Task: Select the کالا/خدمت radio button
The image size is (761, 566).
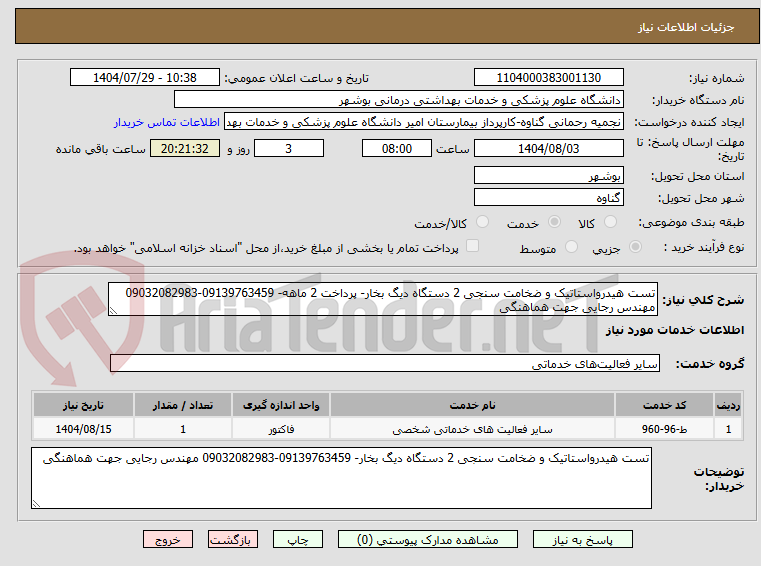Action: click(482, 222)
